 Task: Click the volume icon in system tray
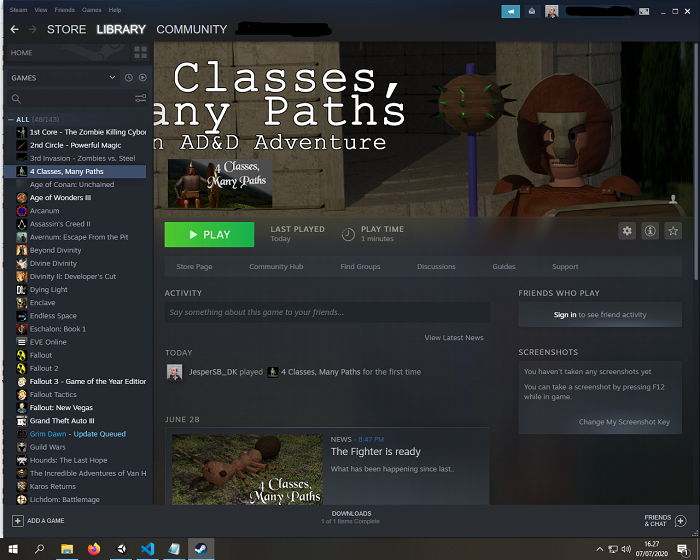coord(626,549)
